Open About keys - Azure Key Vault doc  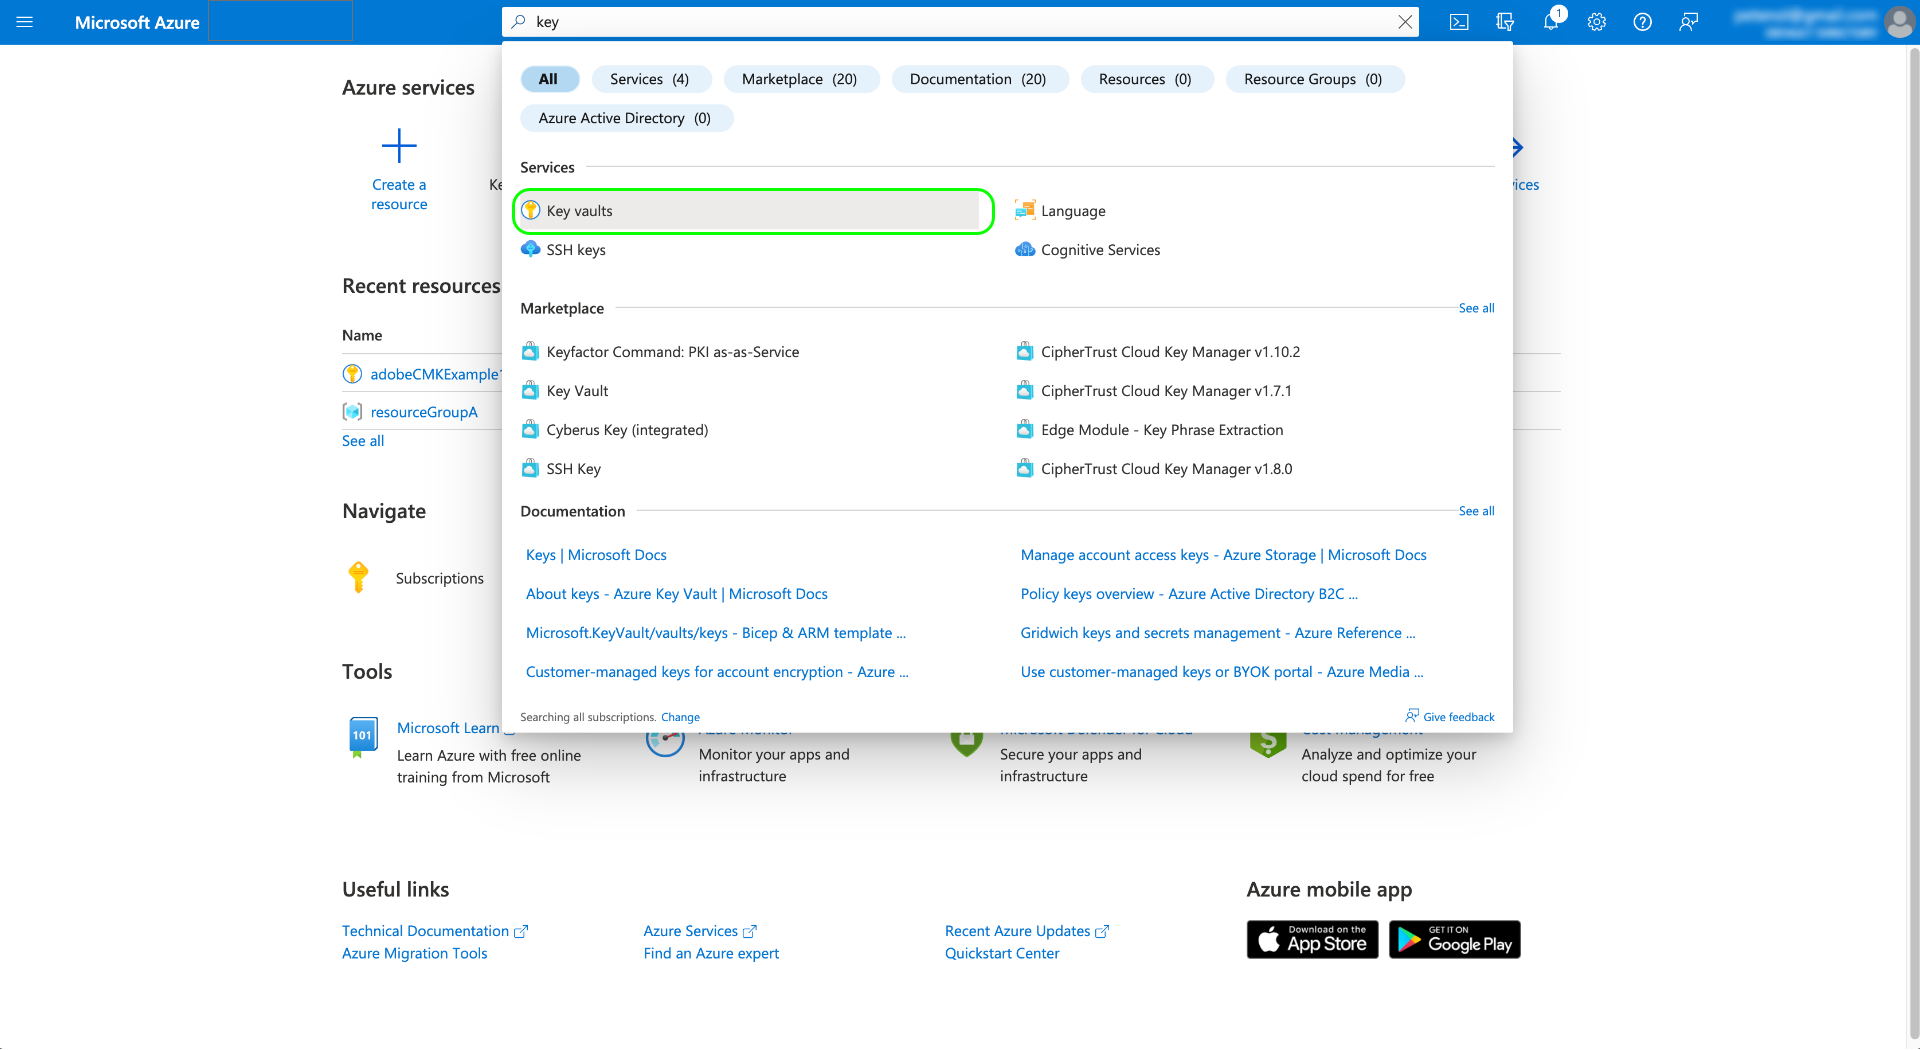click(677, 594)
